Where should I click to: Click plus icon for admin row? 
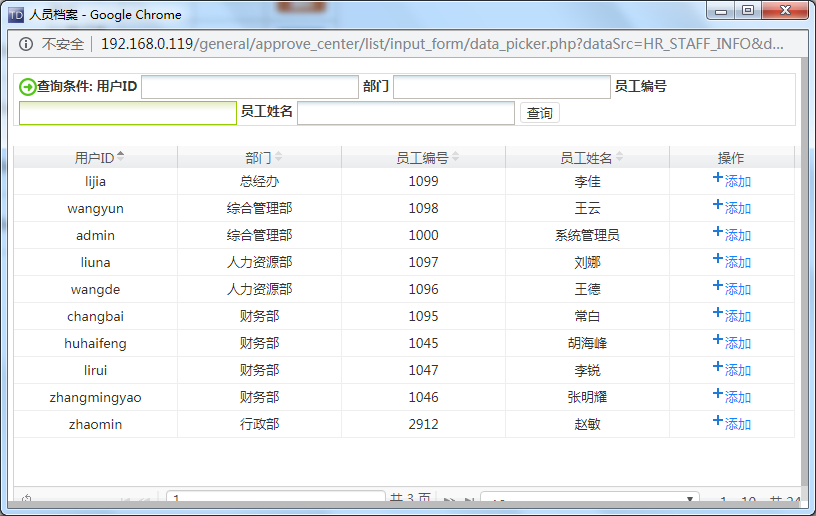coord(717,232)
